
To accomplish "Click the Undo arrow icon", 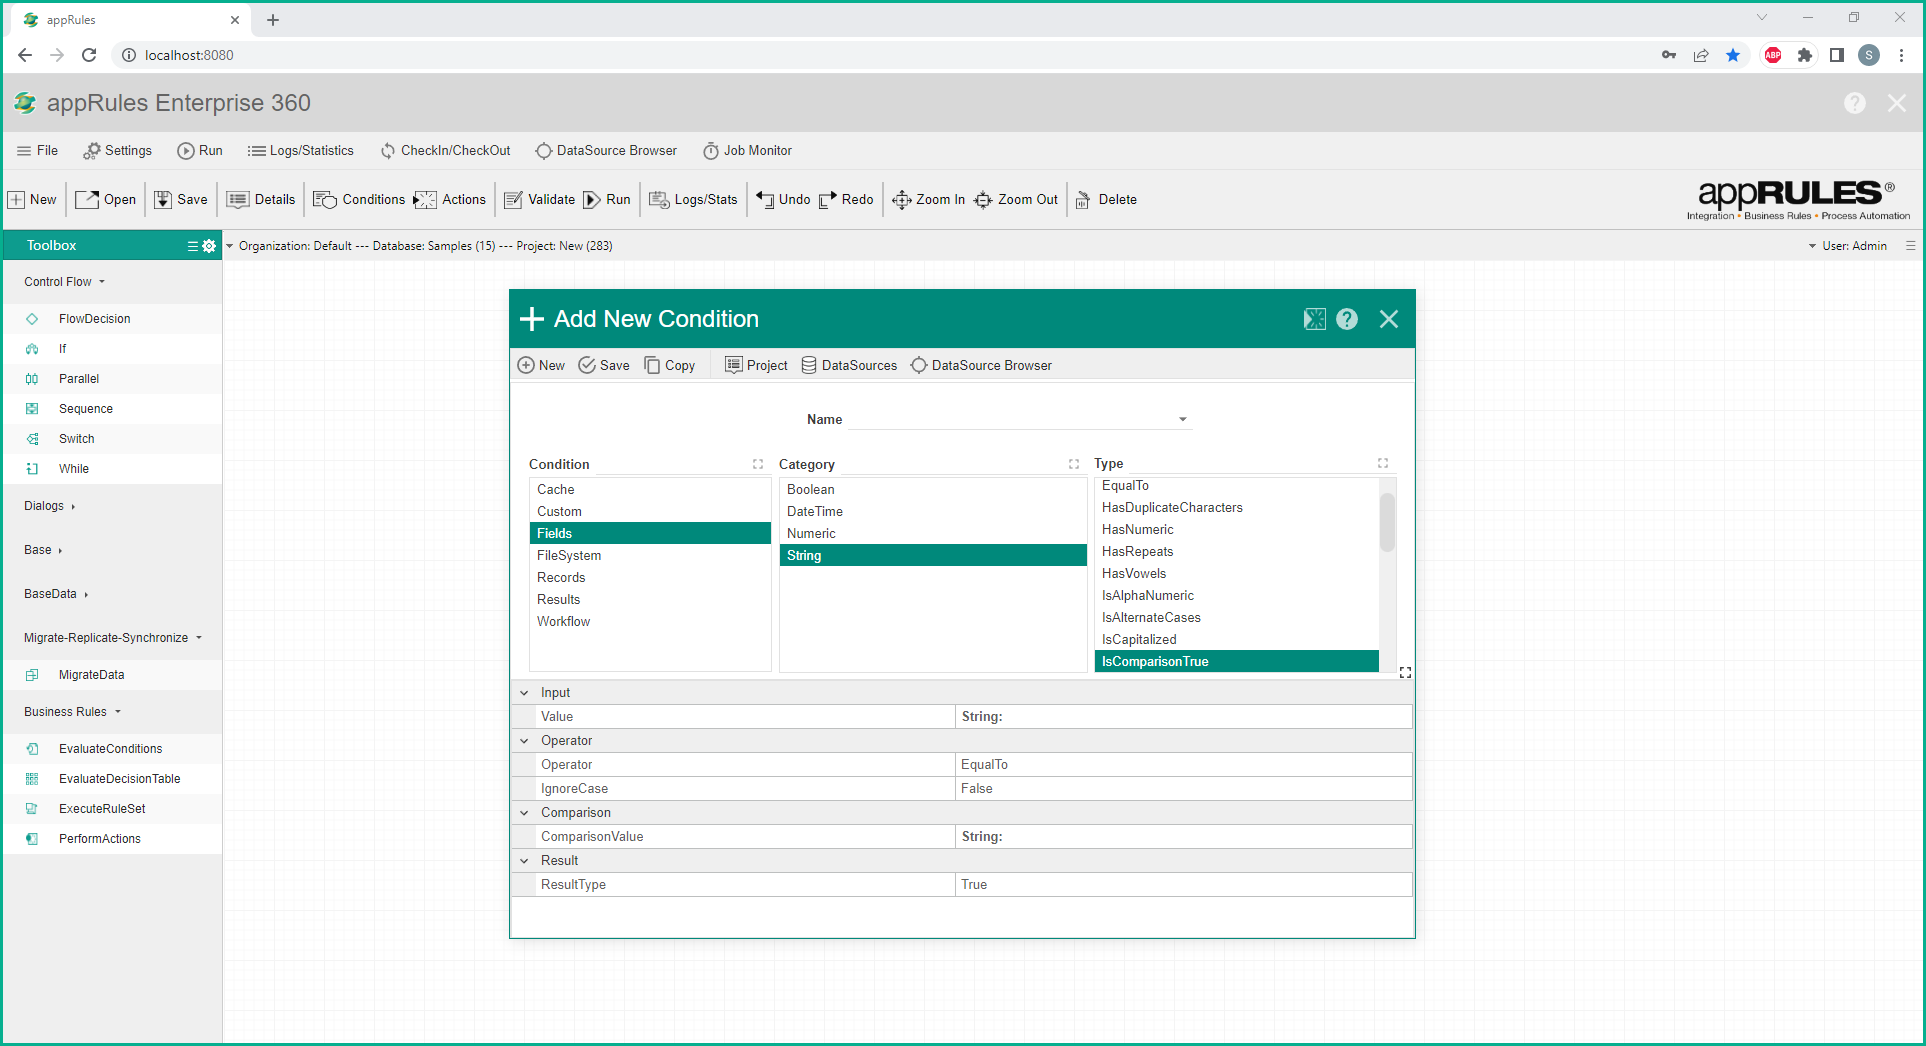I will [765, 200].
